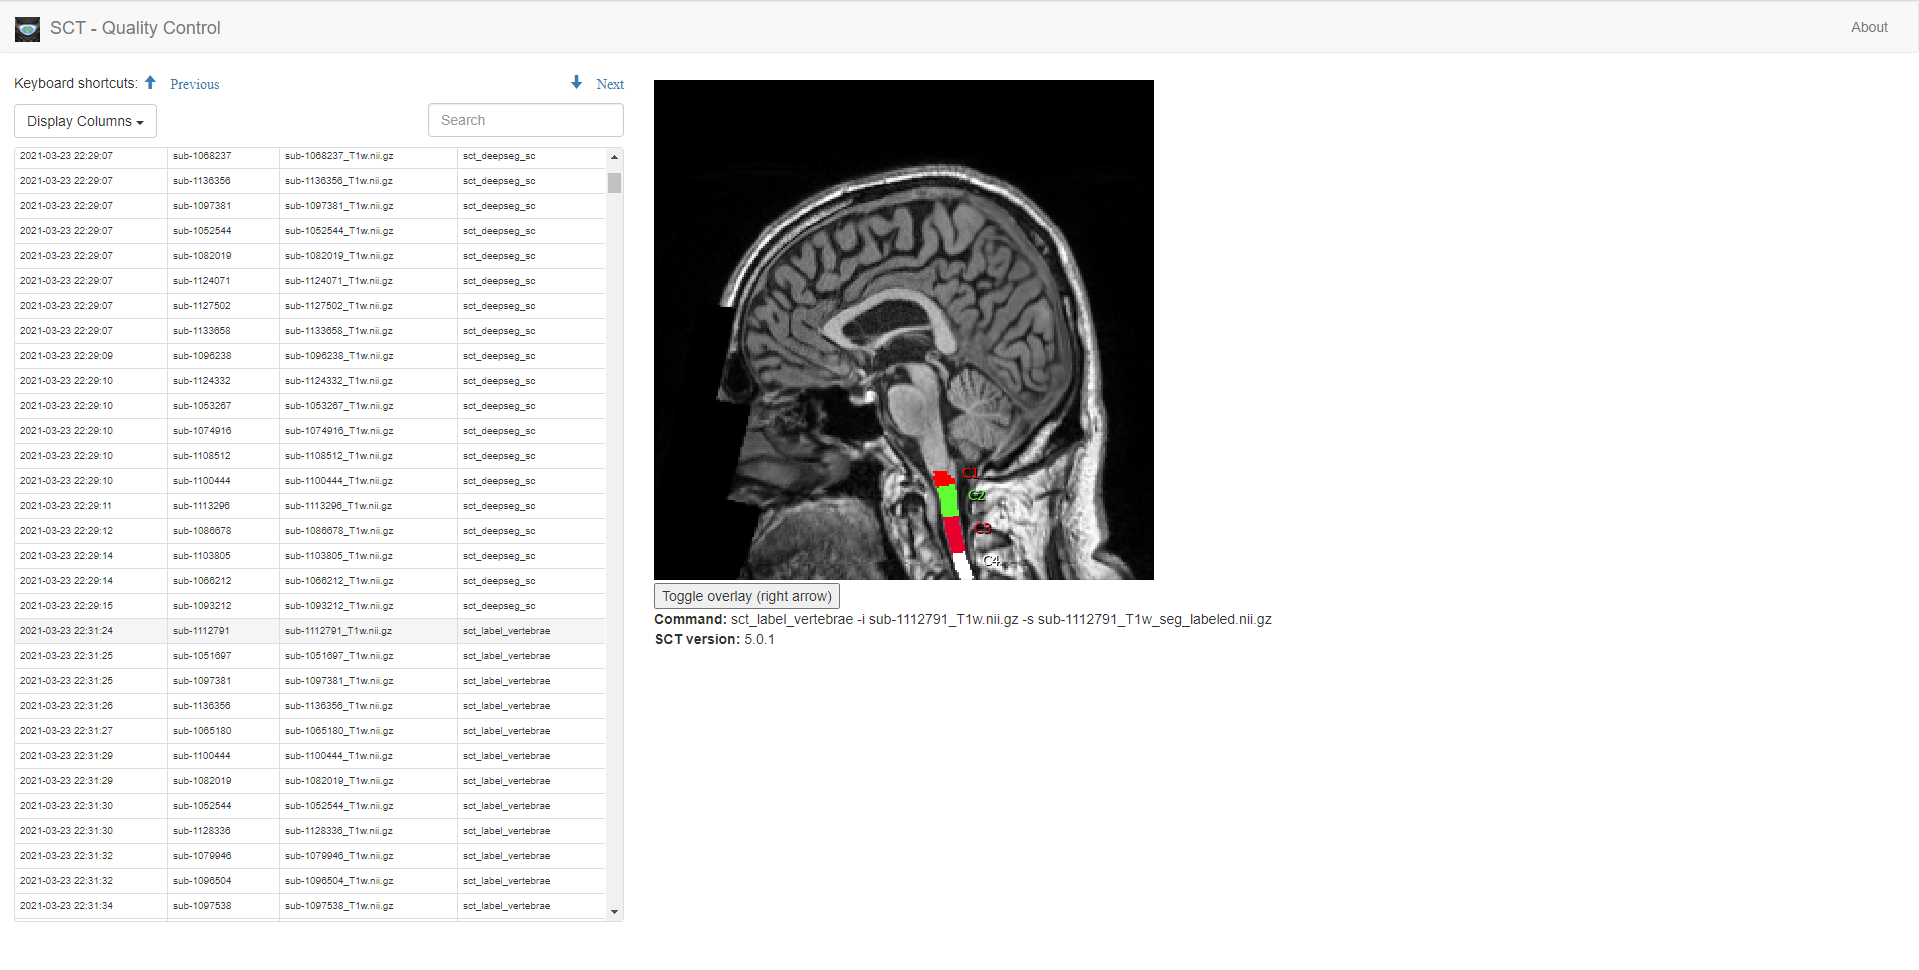Click the Previous navigation link

click(194, 84)
